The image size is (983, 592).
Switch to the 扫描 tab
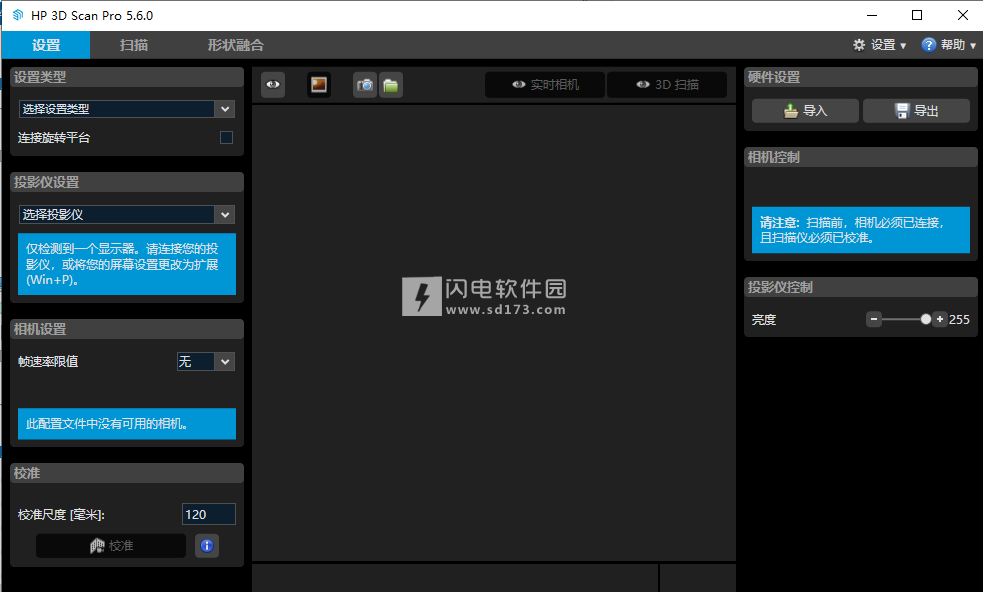click(x=134, y=45)
